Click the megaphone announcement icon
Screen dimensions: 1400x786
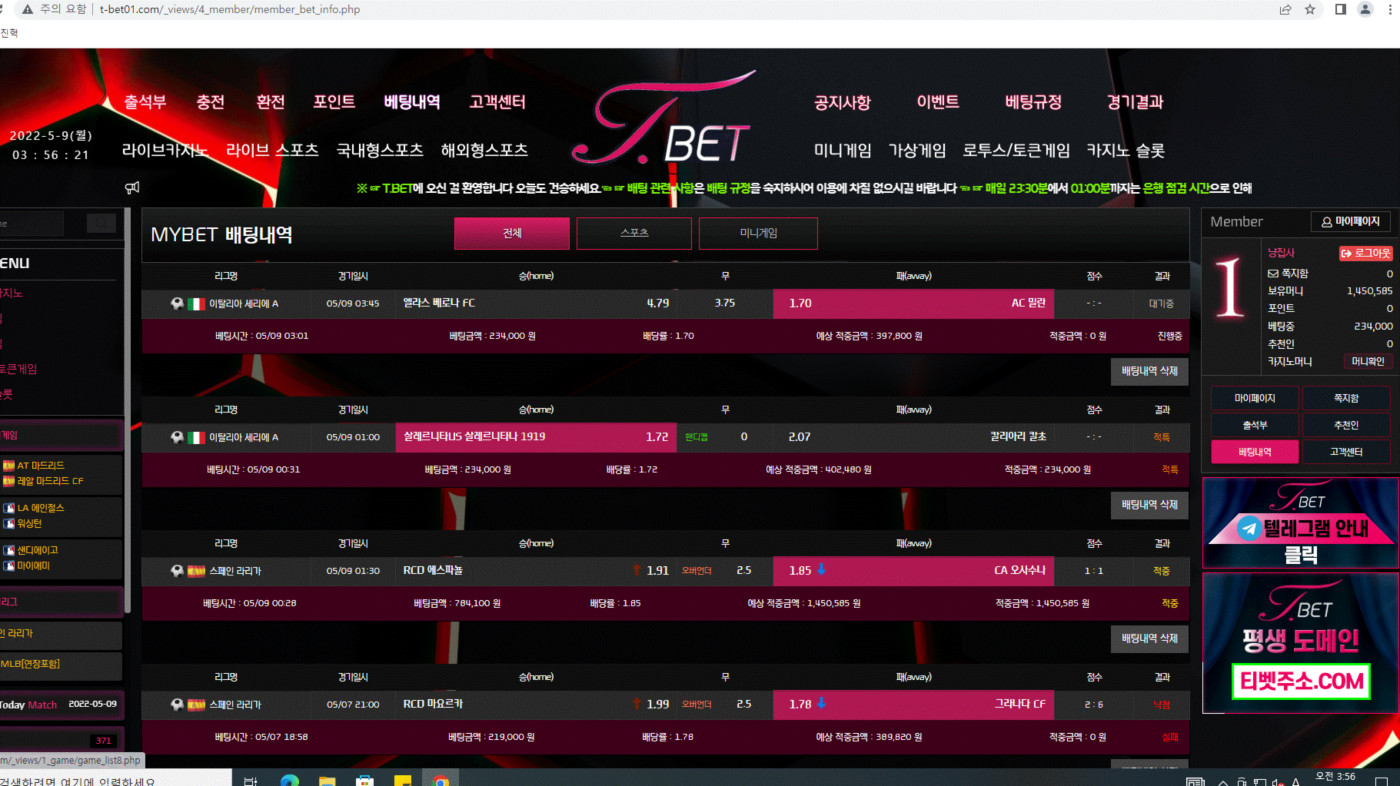(132, 187)
